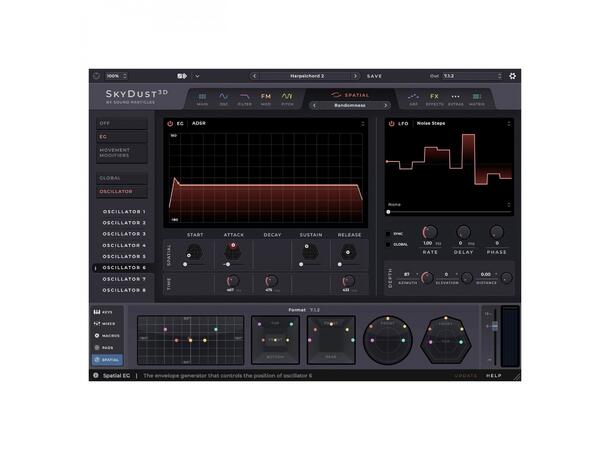Click the LFO Delay knob
Screen dimensions: 610x450
463,232
